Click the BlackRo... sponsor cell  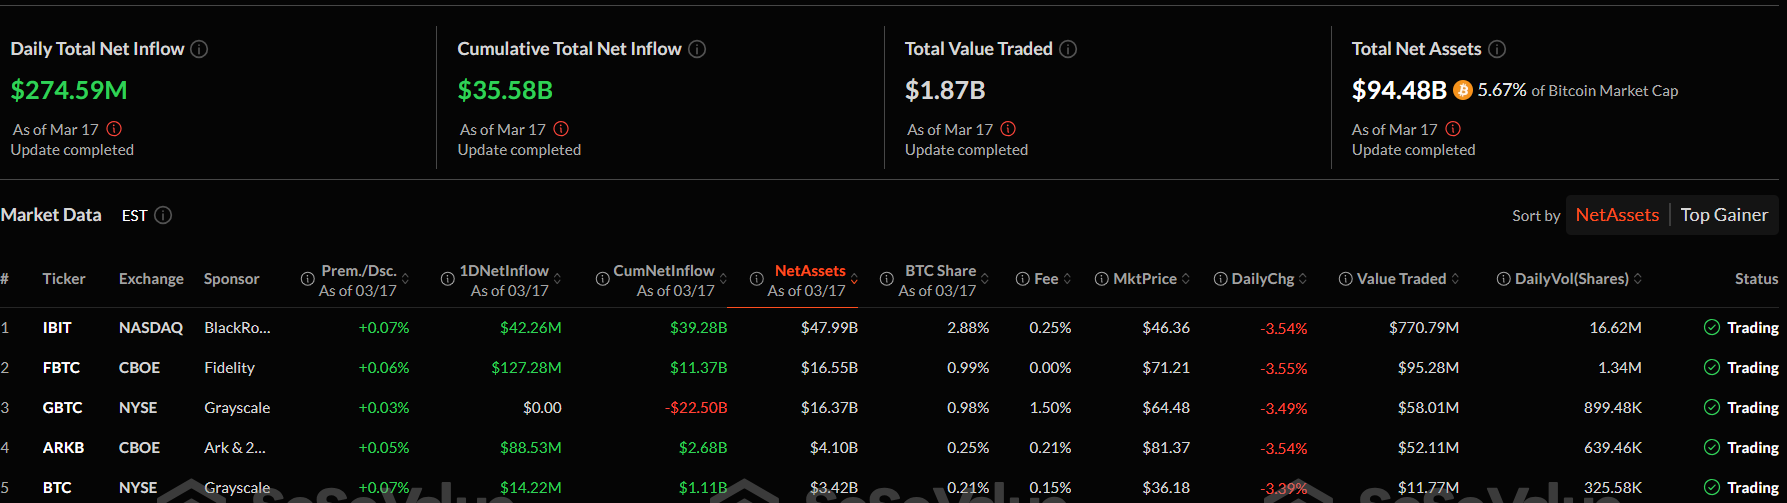click(x=237, y=327)
